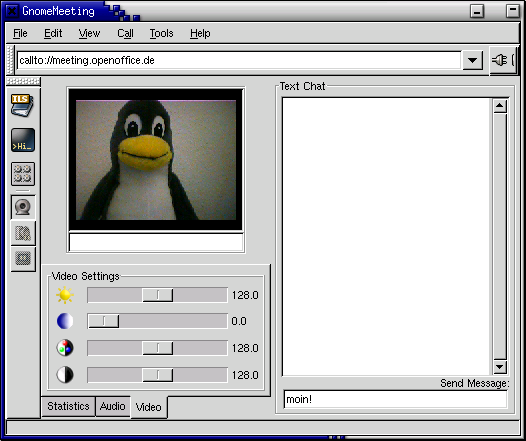Screen dimensions: 526x441
Task: Click the contrast slider handle
Action: 158,375
